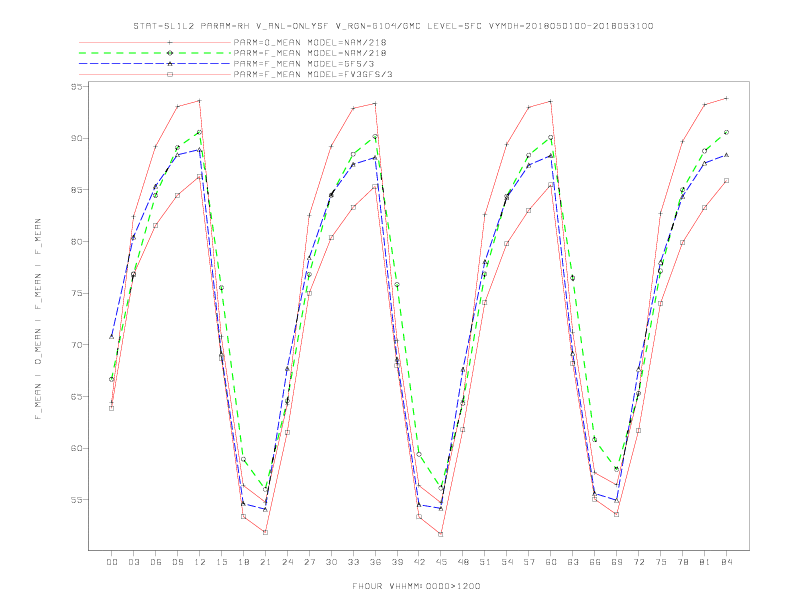Click the x-axis title FHOUR VHHMM:0000>1200
This screenshot has height=612, width=792.
[416, 586]
